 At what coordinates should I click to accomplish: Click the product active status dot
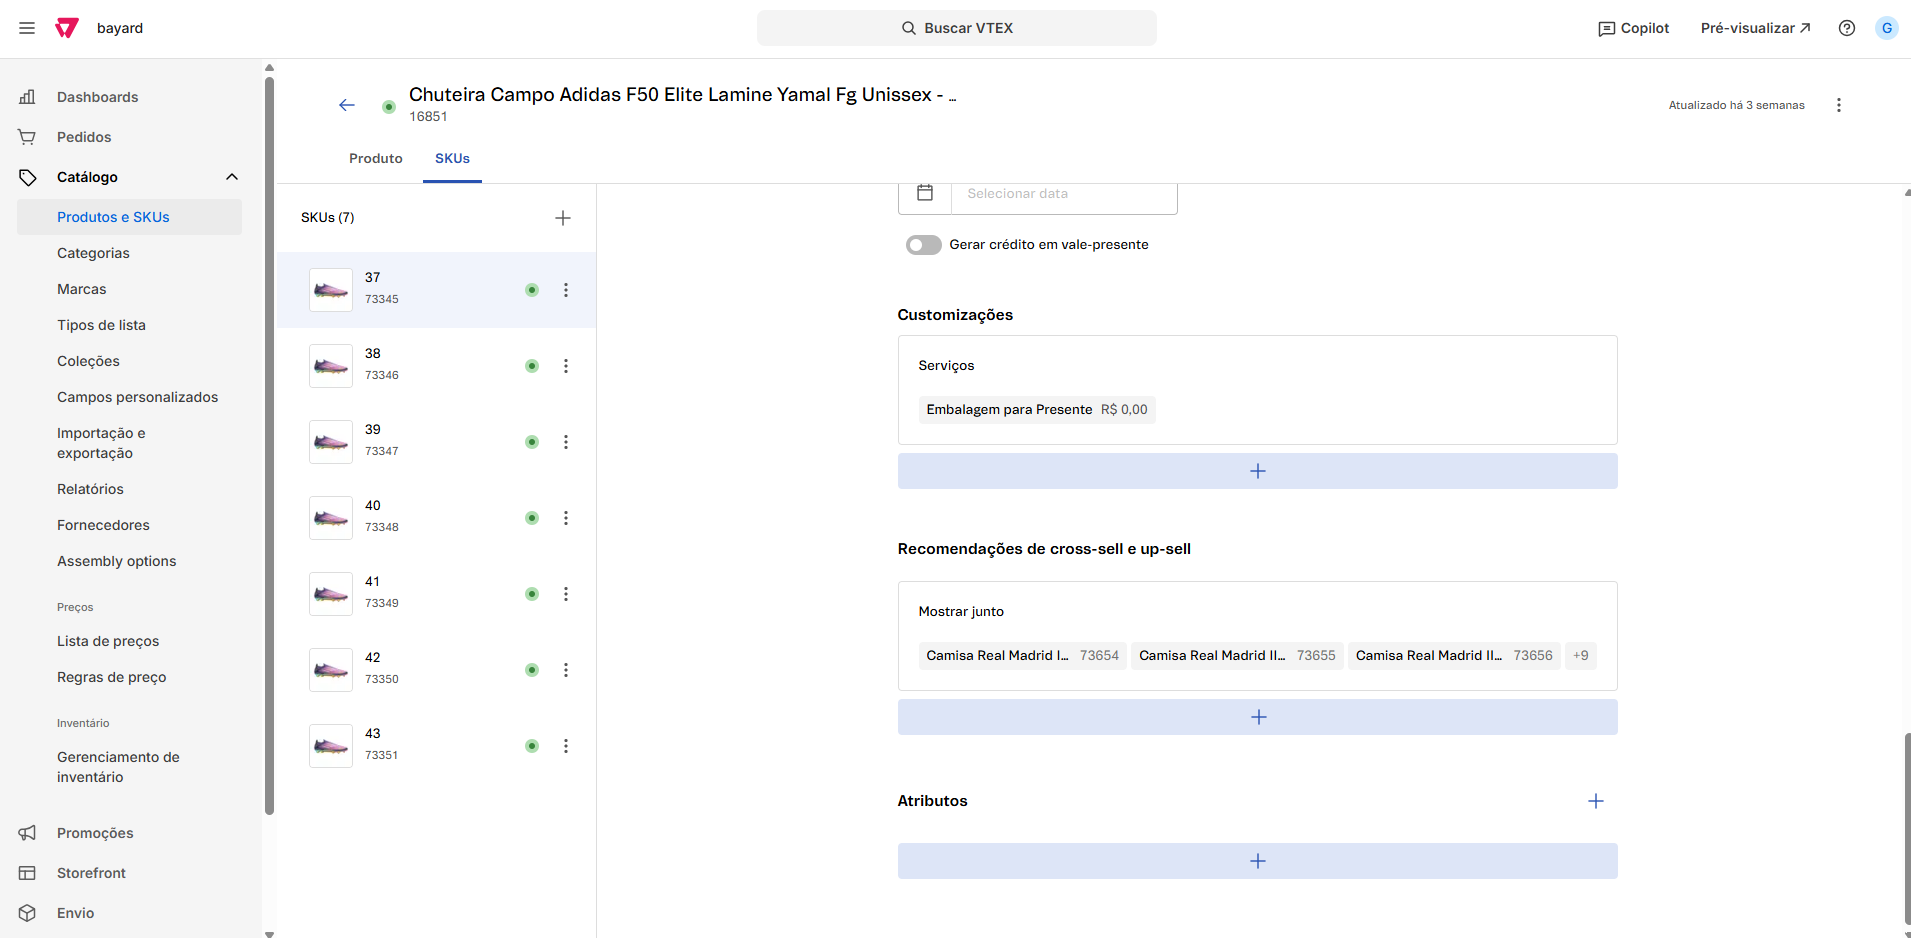coord(389,106)
